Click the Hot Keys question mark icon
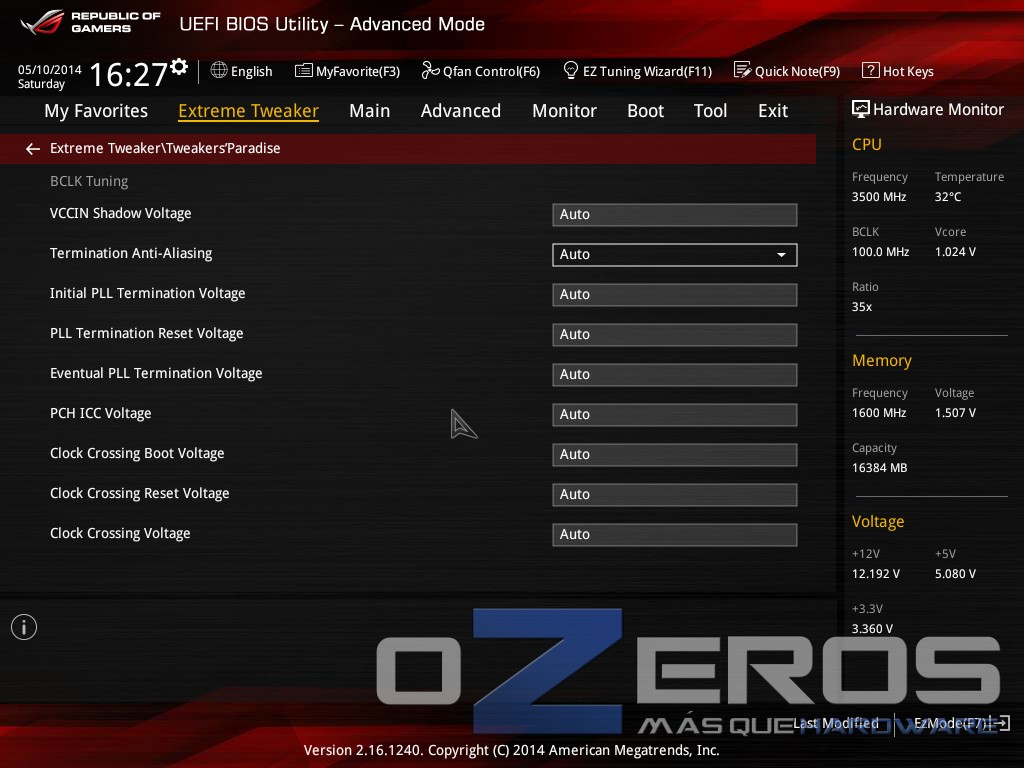 coord(871,70)
